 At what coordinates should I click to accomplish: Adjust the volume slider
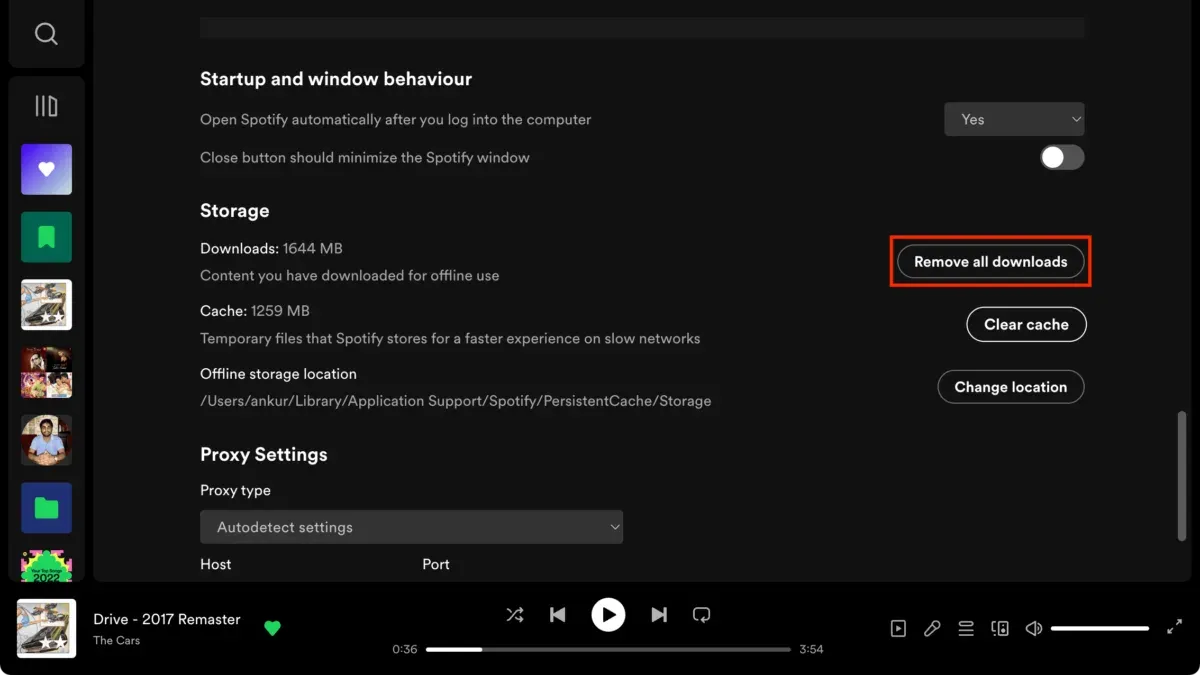tap(1100, 628)
